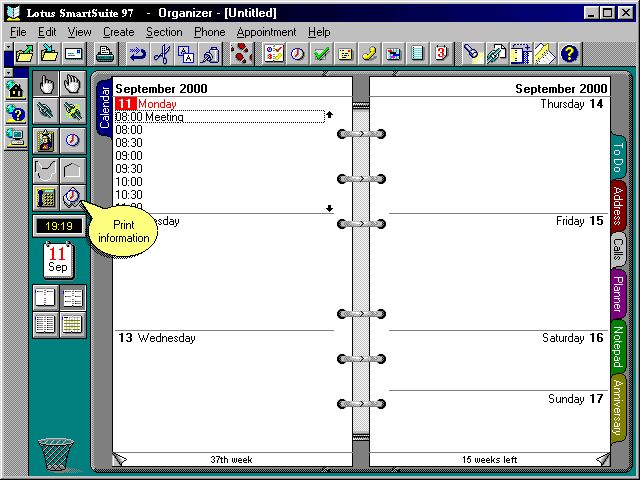The width and height of the screenshot is (640, 480).
Task: Click the scissors cut icon
Action: pos(162,54)
